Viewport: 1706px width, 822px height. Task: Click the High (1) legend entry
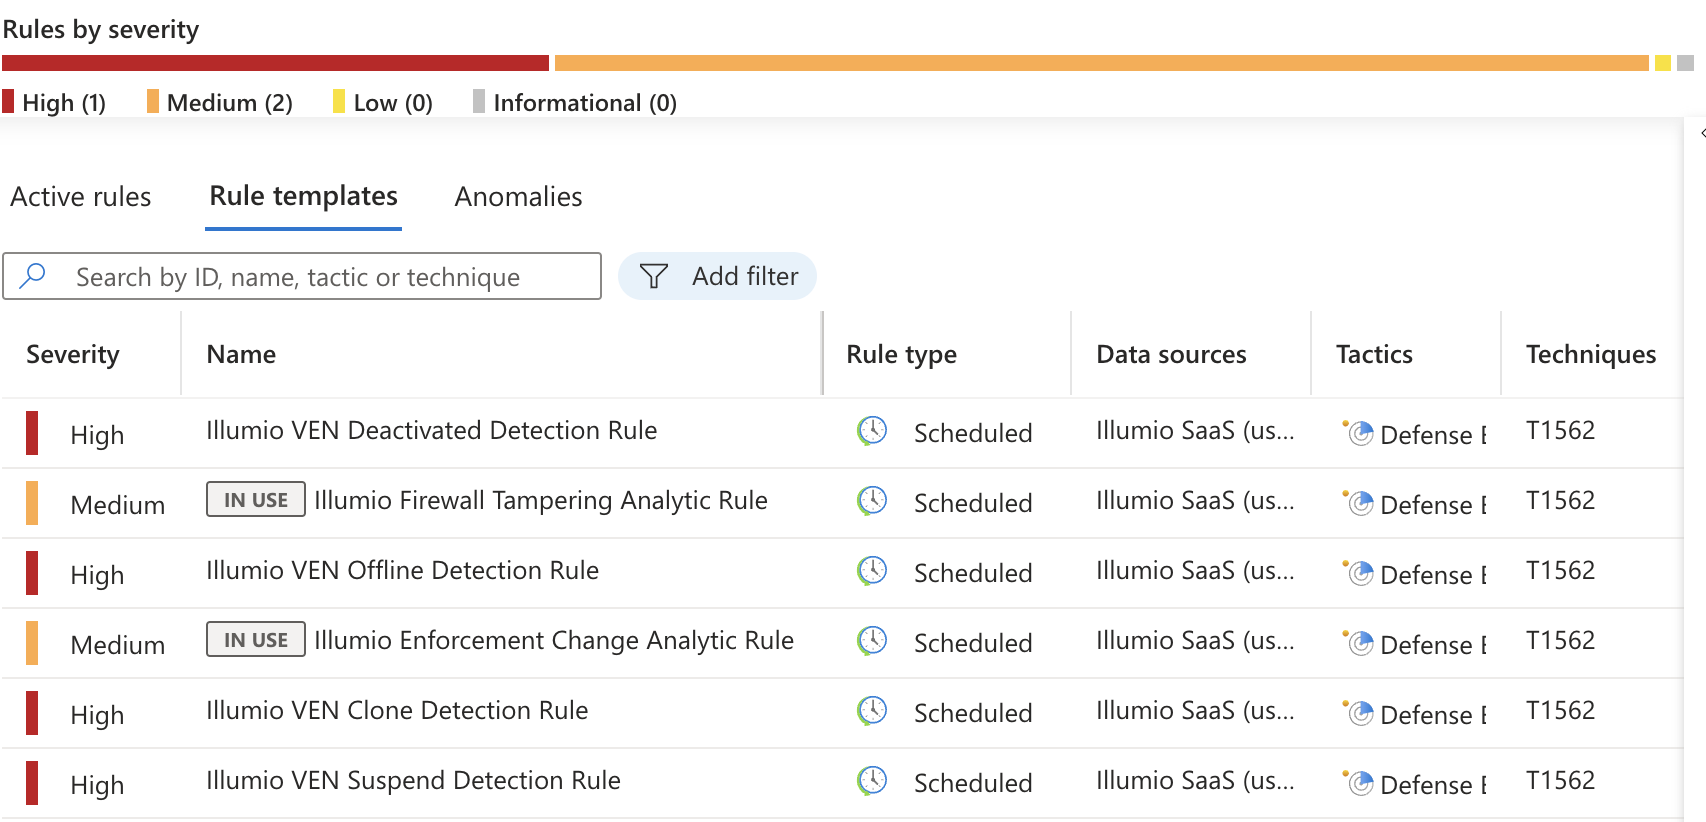tap(55, 102)
